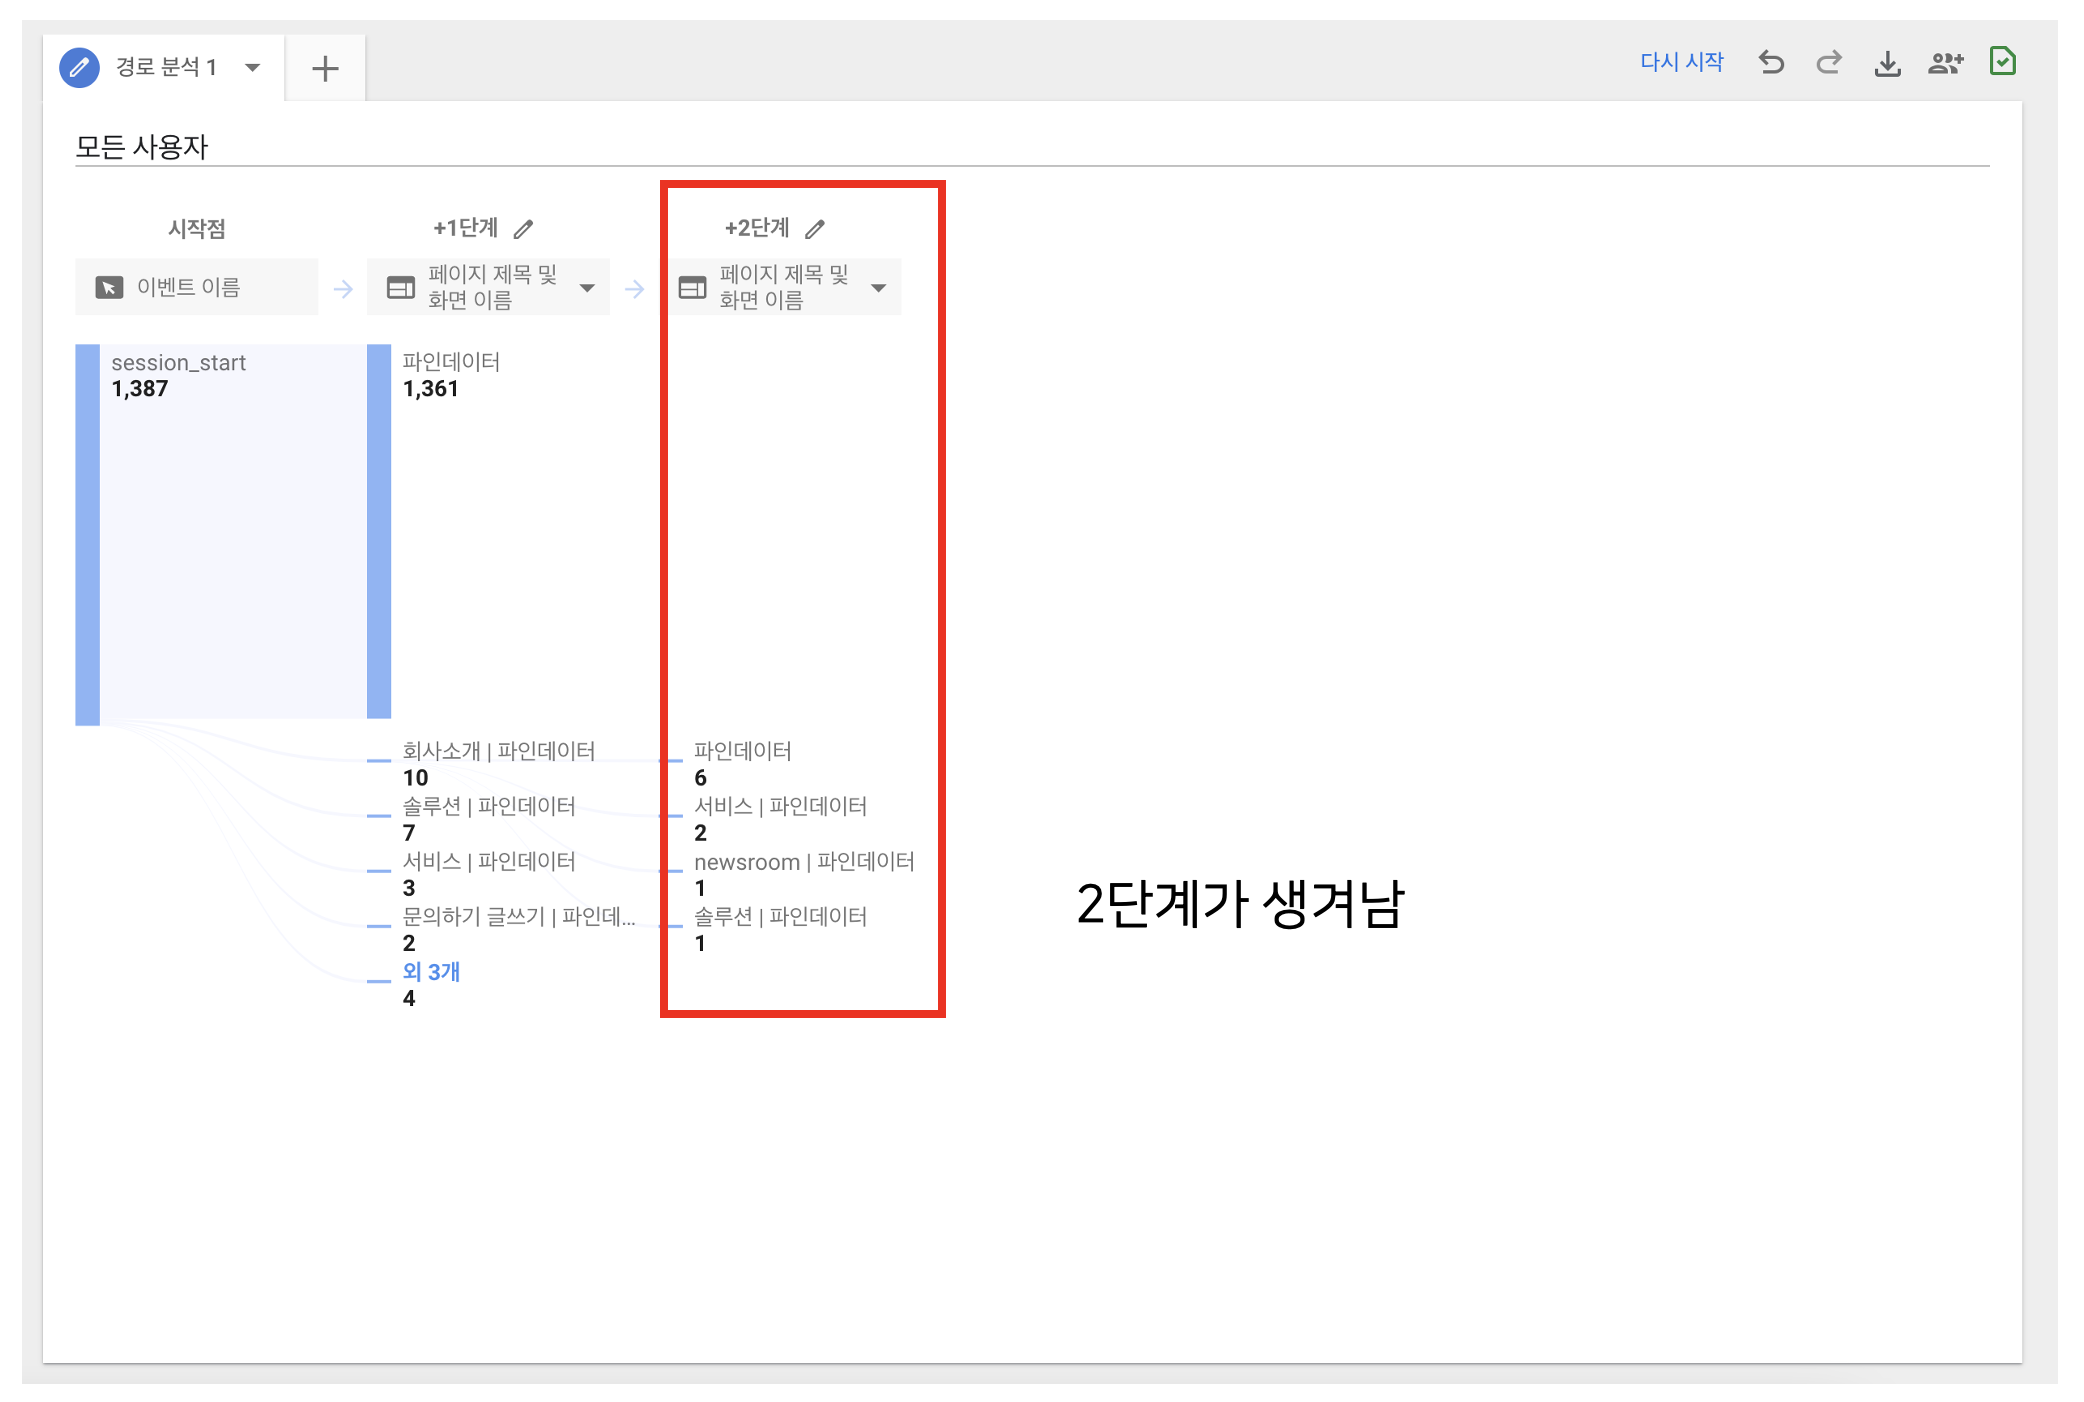This screenshot has height=1402, width=2084.
Task: Open 경로 분석 1 tab dropdown arrow
Action: click(x=253, y=68)
